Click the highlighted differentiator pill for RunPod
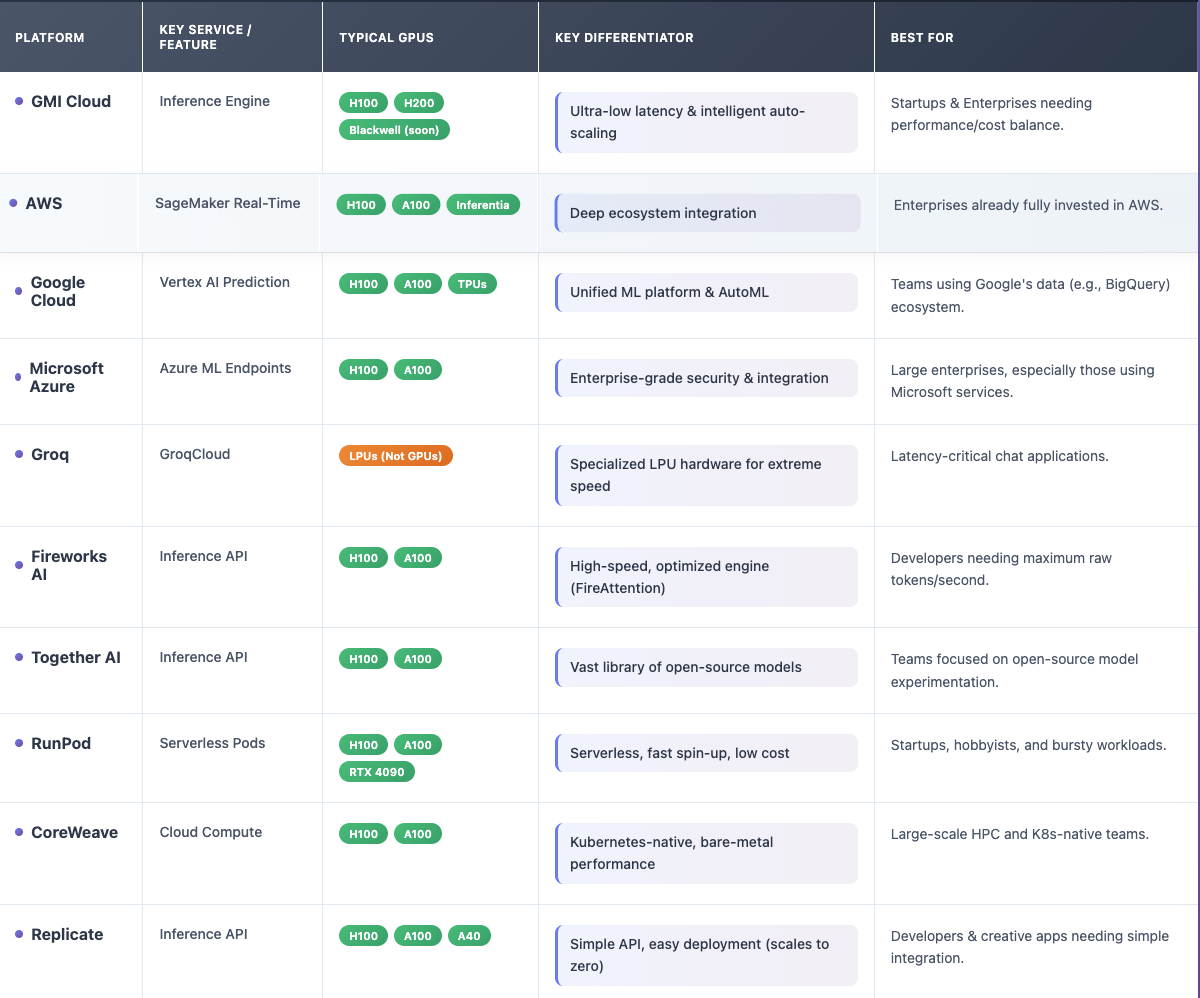This screenshot has width=1200, height=998. click(706, 753)
